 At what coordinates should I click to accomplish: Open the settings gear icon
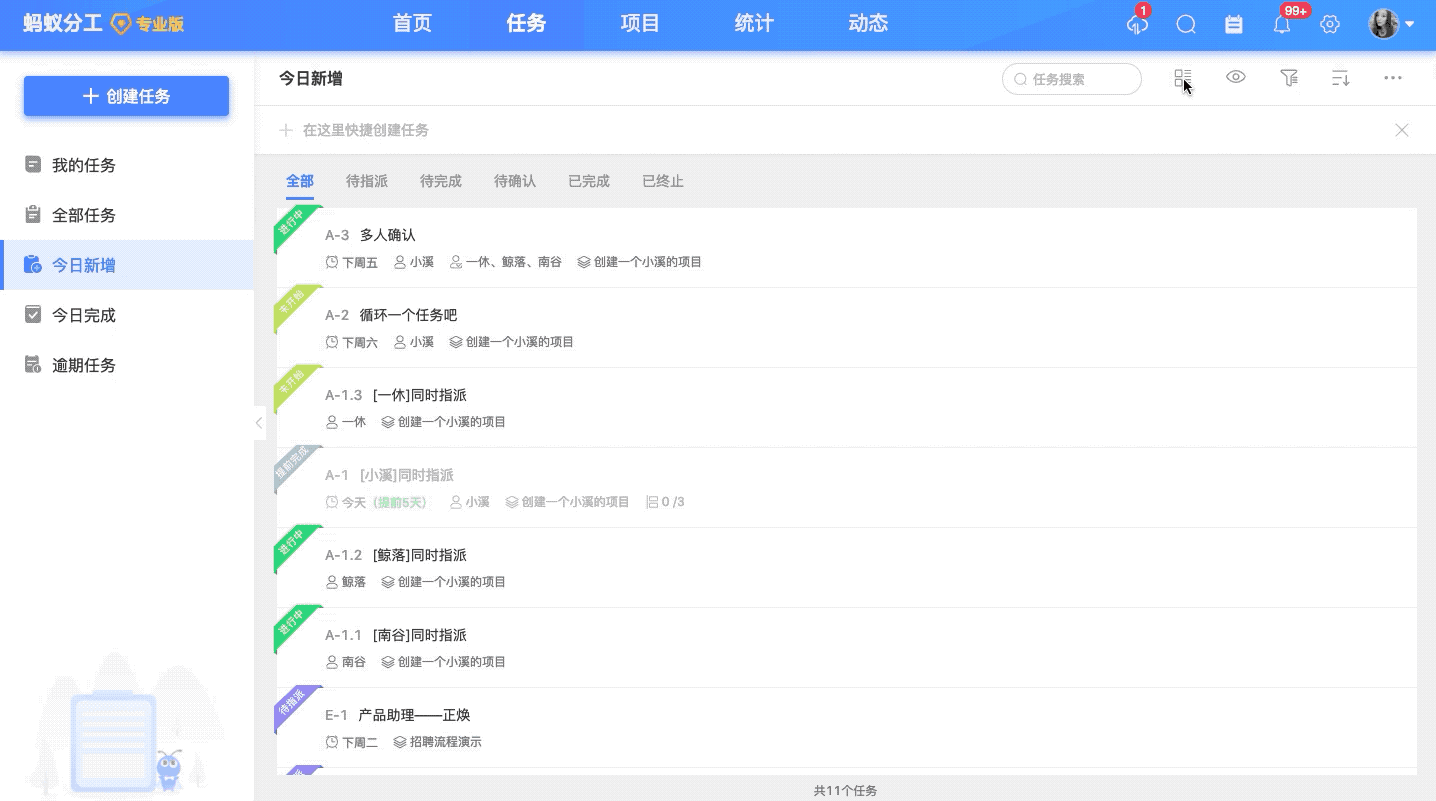click(1330, 25)
